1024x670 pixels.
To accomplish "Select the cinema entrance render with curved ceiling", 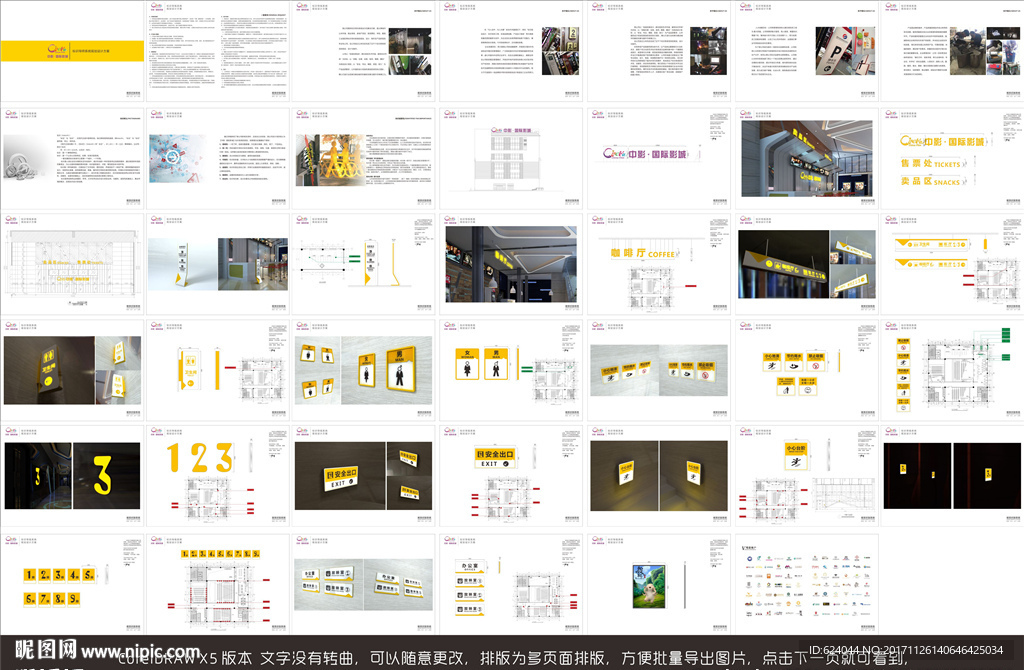I will point(806,158).
